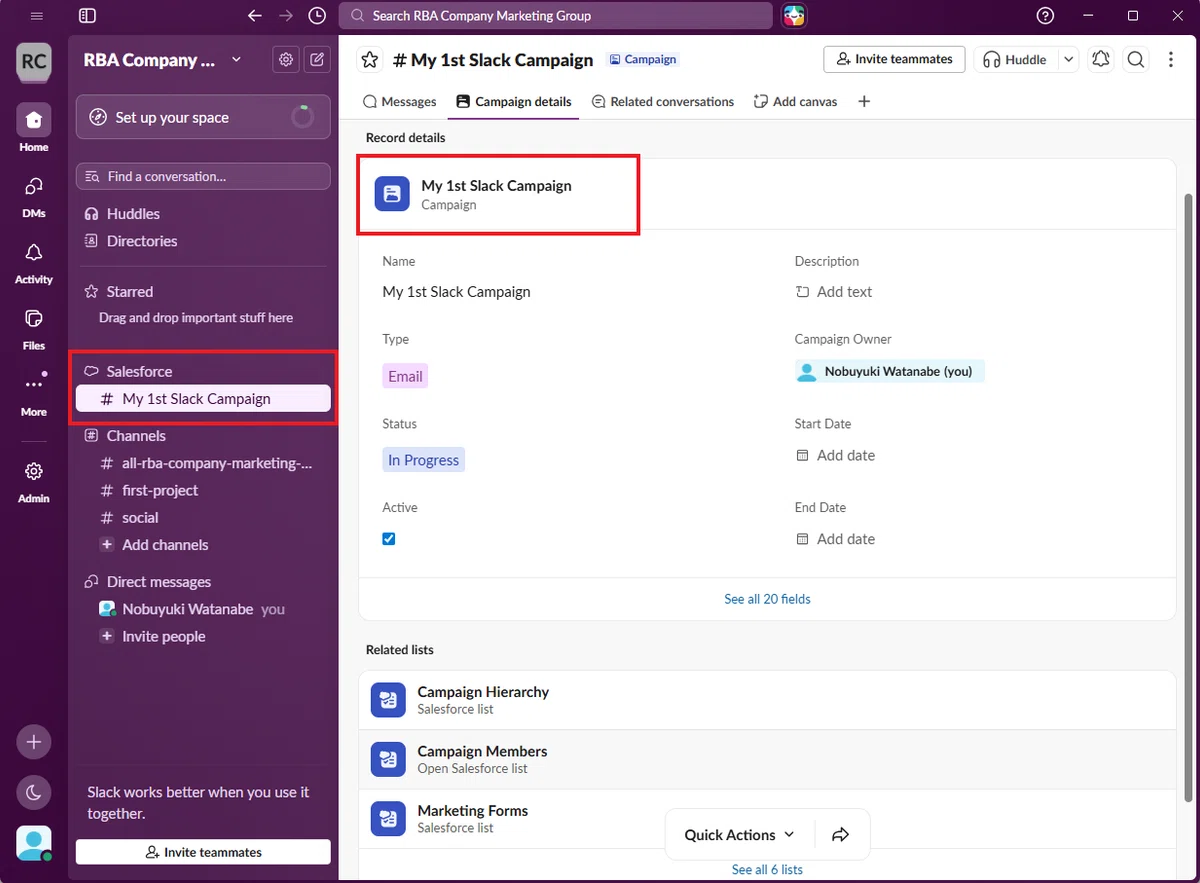This screenshot has height=883, width=1200.
Task: Open Files in the left rail
Action: click(x=34, y=328)
